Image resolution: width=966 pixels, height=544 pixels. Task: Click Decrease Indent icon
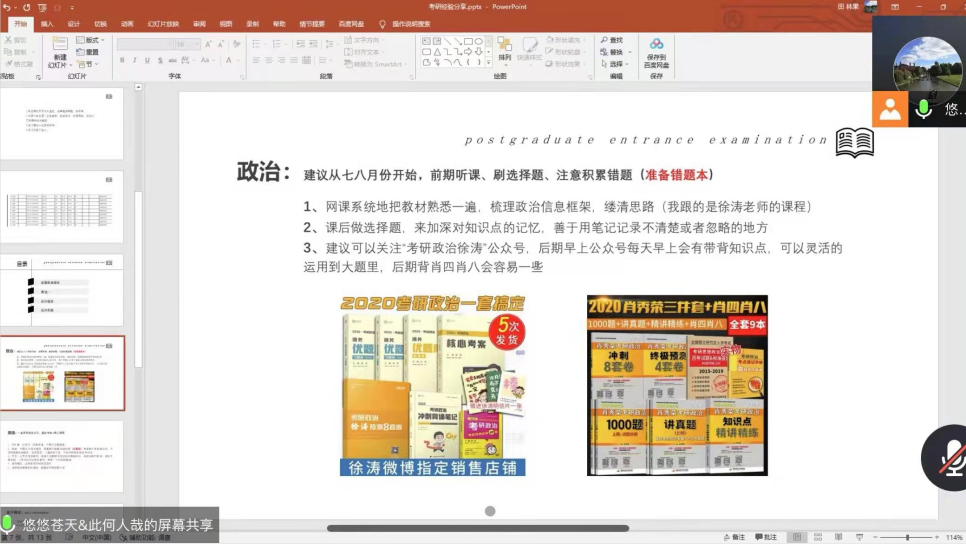click(300, 44)
